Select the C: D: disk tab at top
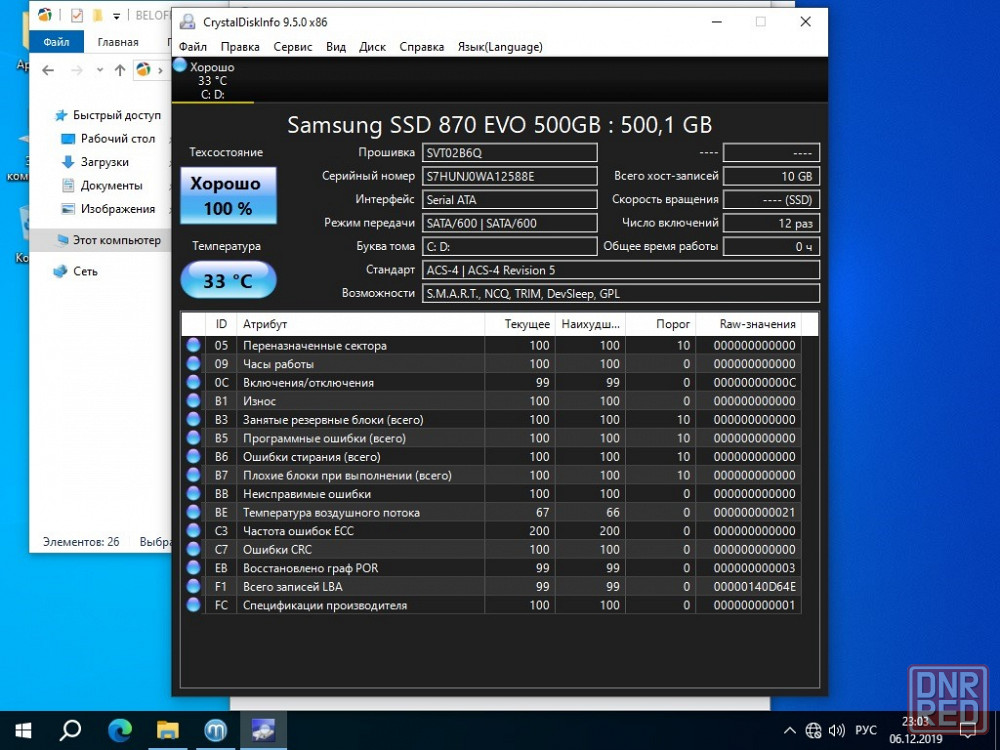 click(x=212, y=81)
